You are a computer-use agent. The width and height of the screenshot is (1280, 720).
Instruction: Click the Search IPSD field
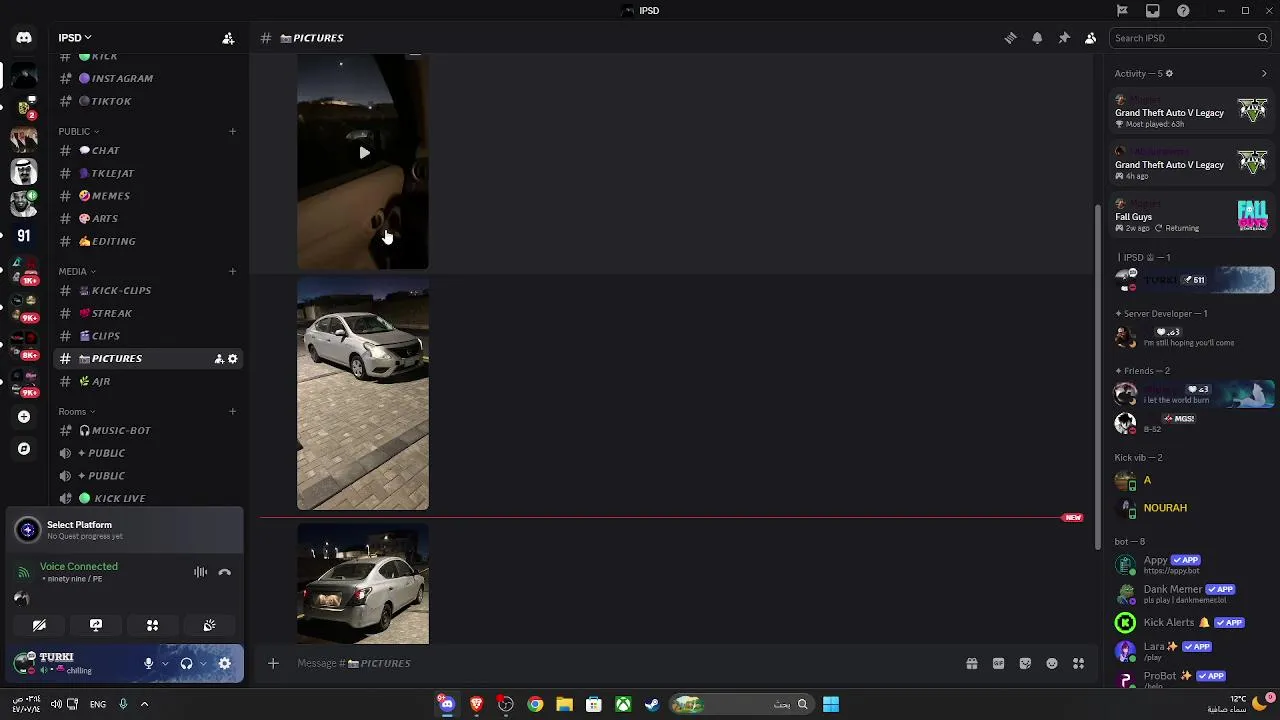1191,38
